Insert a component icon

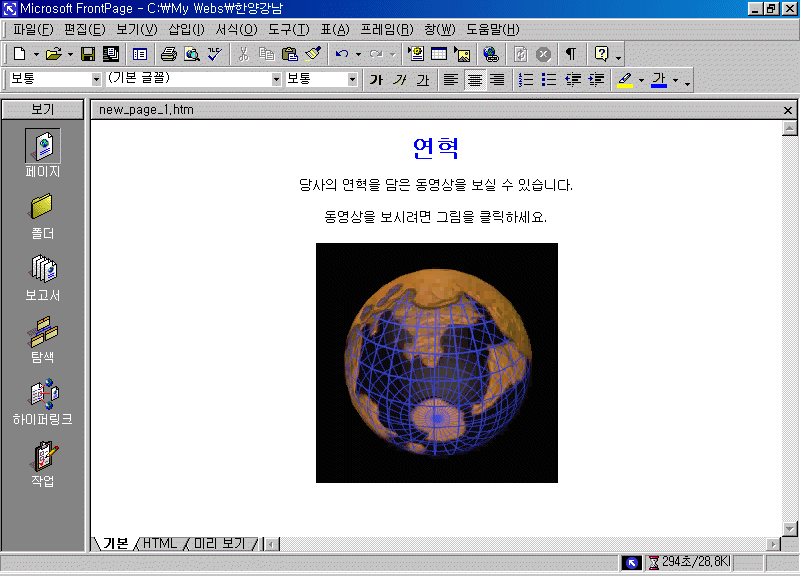pyautogui.click(x=416, y=54)
